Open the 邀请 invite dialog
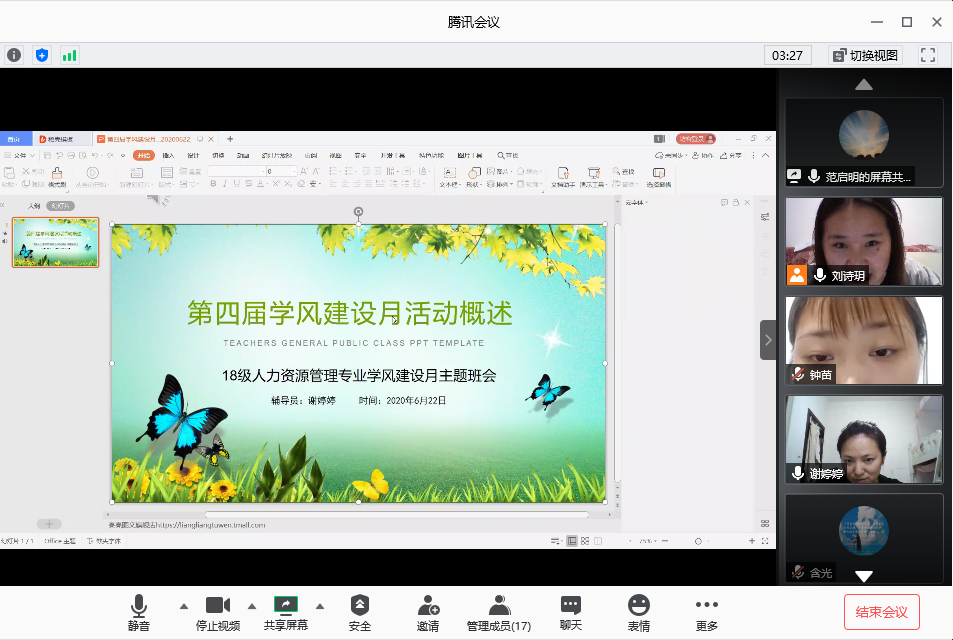The height and width of the screenshot is (640, 953). (x=428, y=612)
